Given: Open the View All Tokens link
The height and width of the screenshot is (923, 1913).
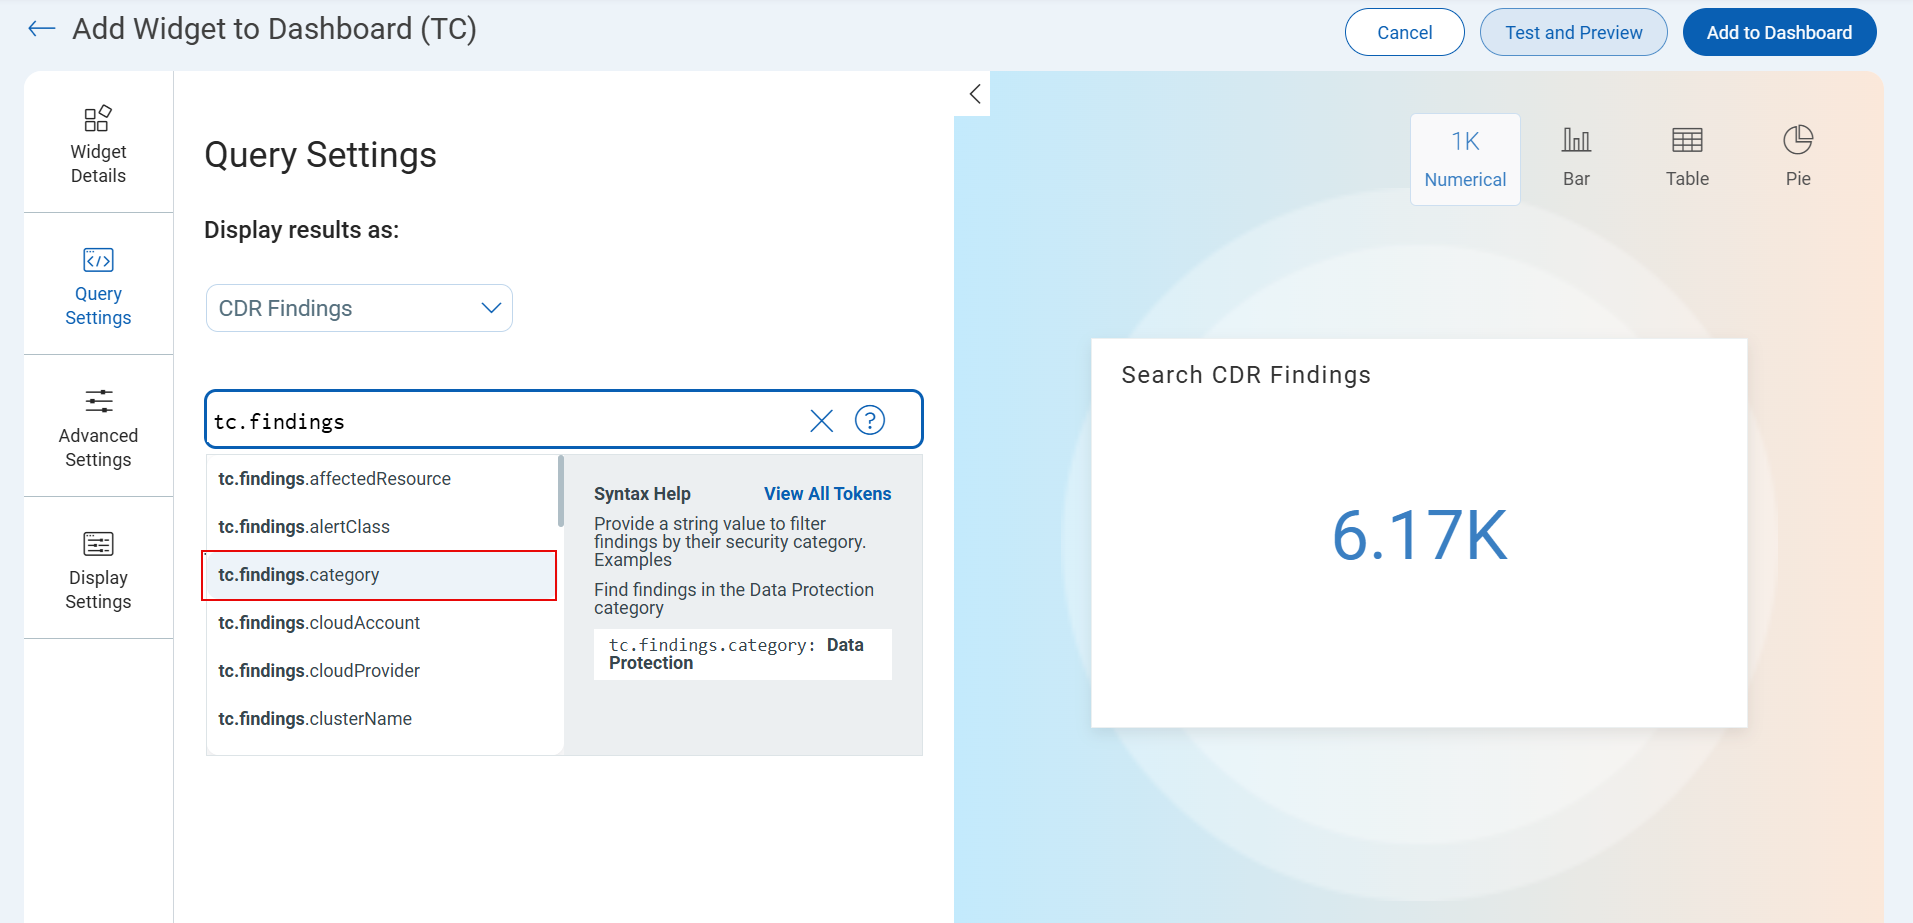Looking at the screenshot, I should [827, 494].
